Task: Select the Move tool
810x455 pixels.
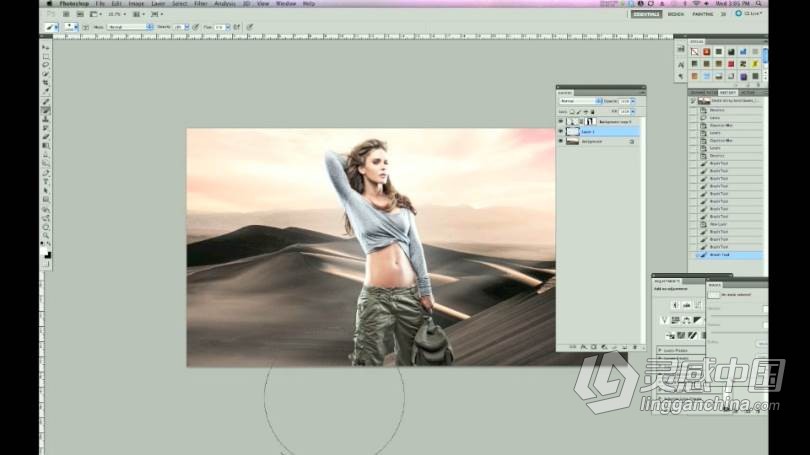Action: (x=46, y=48)
